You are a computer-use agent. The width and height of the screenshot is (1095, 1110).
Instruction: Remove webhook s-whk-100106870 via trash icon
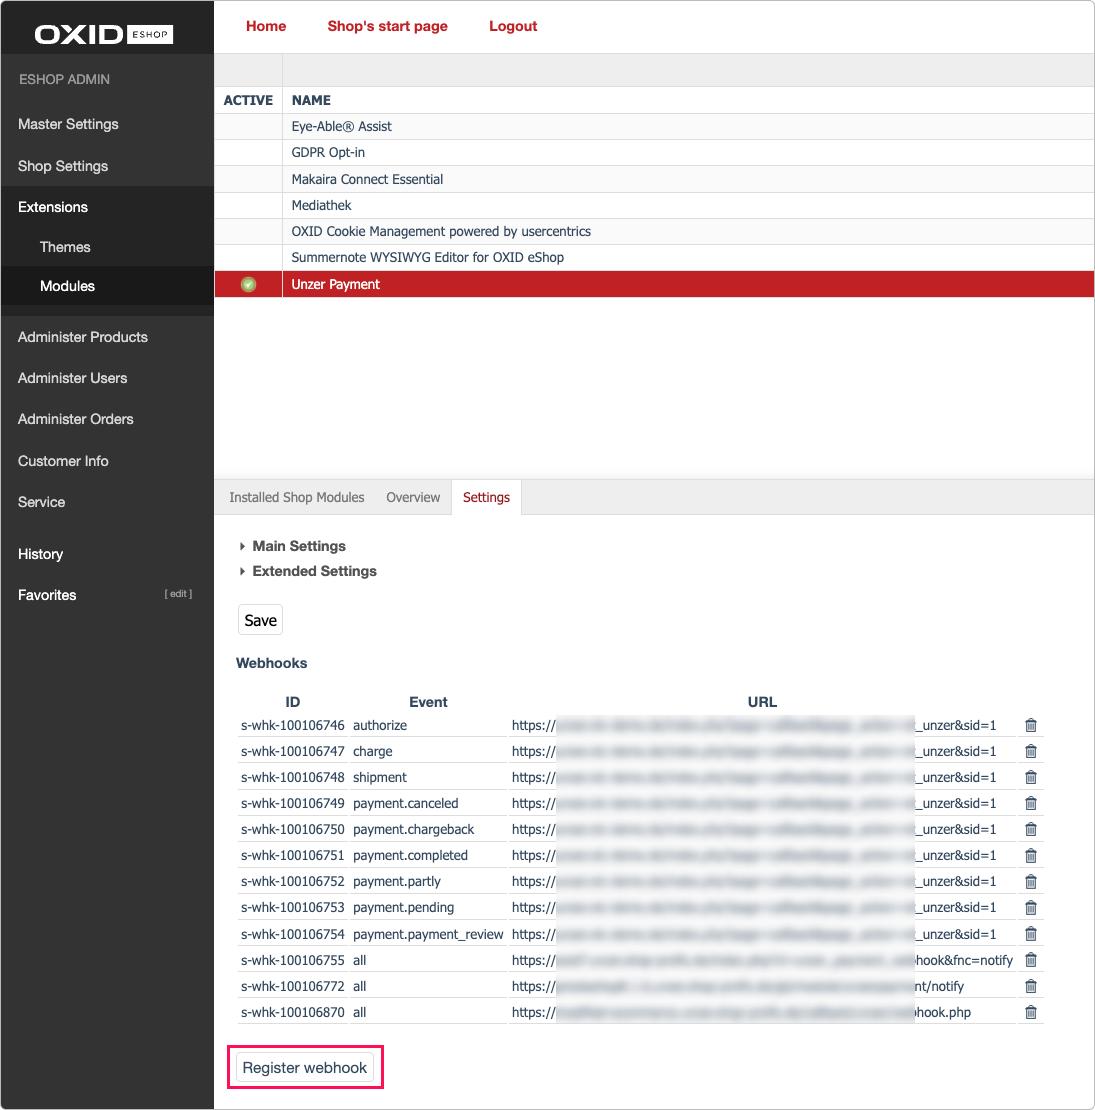[x=1030, y=1012]
